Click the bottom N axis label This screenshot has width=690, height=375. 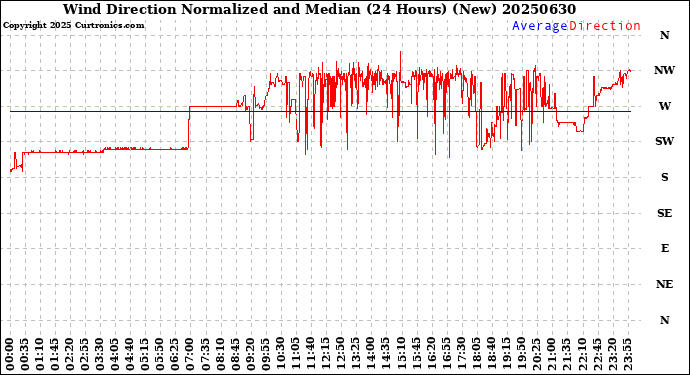coord(664,320)
